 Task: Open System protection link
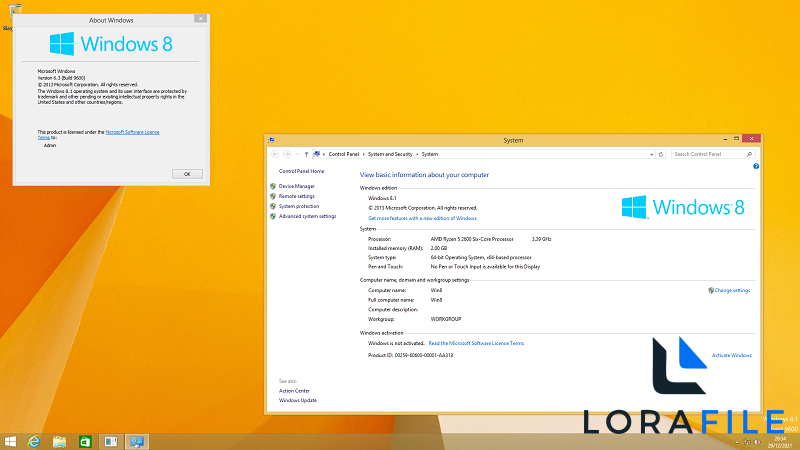click(298, 206)
